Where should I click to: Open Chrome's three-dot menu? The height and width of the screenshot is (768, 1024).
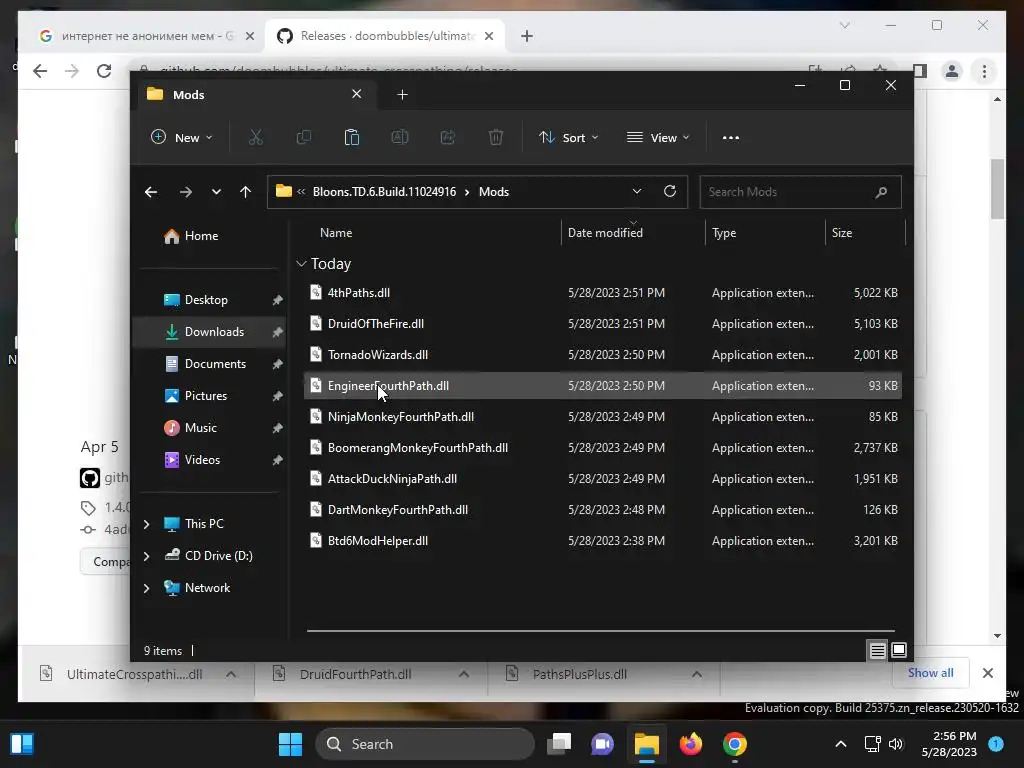click(x=984, y=71)
